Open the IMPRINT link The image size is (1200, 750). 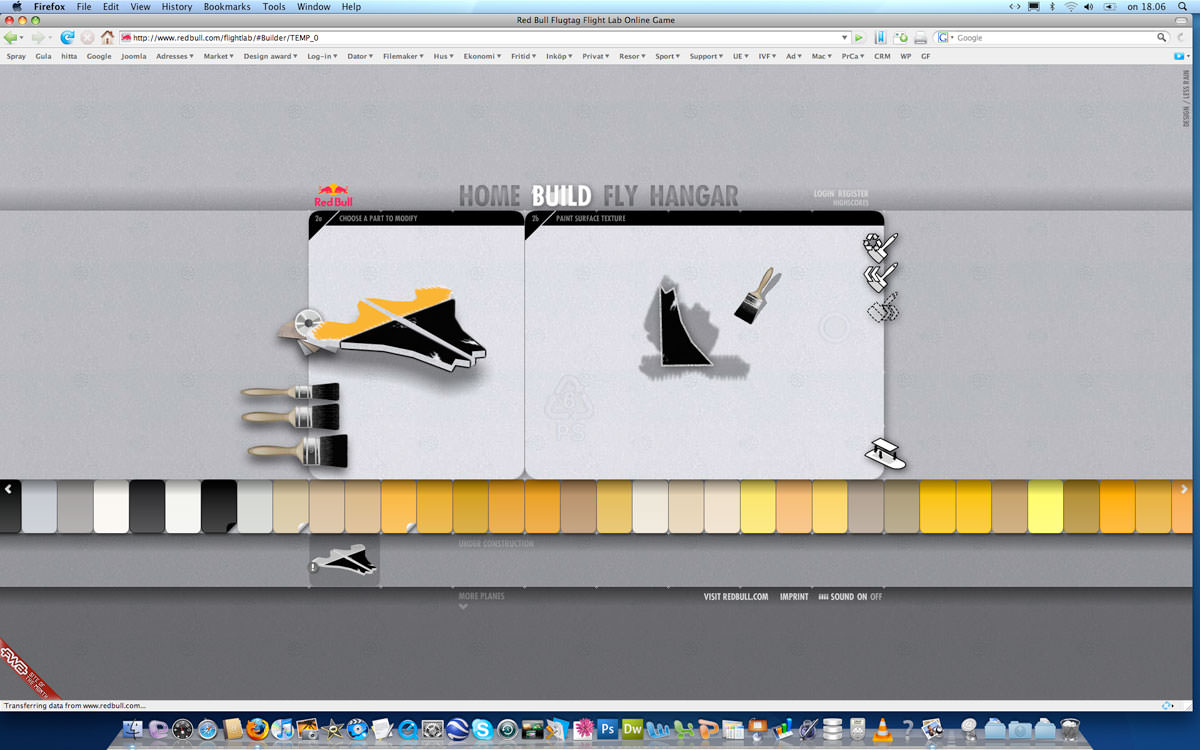pyautogui.click(x=794, y=597)
